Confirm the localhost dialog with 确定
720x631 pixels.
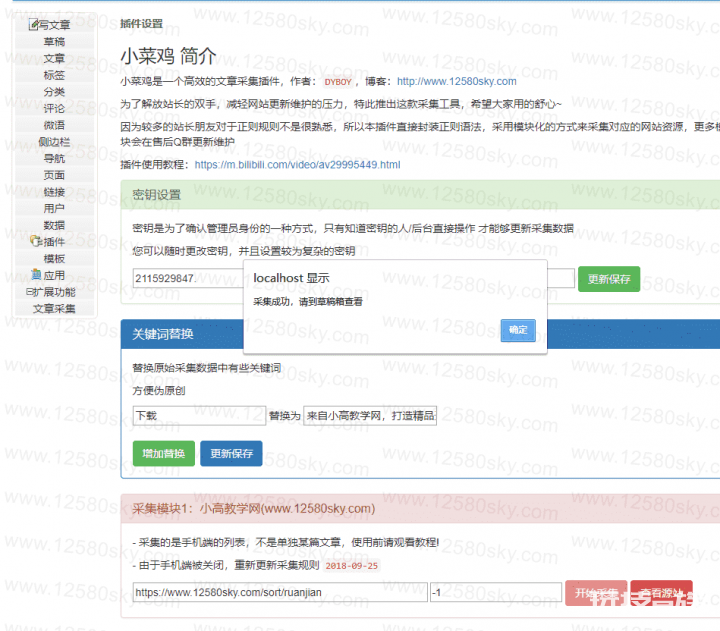click(518, 330)
